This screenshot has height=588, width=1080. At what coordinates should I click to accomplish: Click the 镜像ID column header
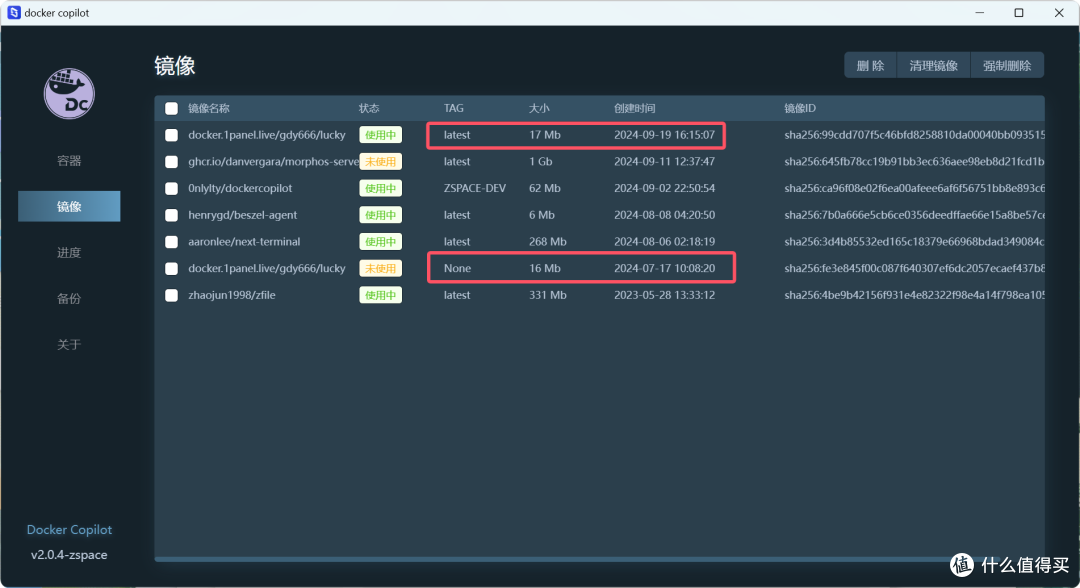point(800,108)
